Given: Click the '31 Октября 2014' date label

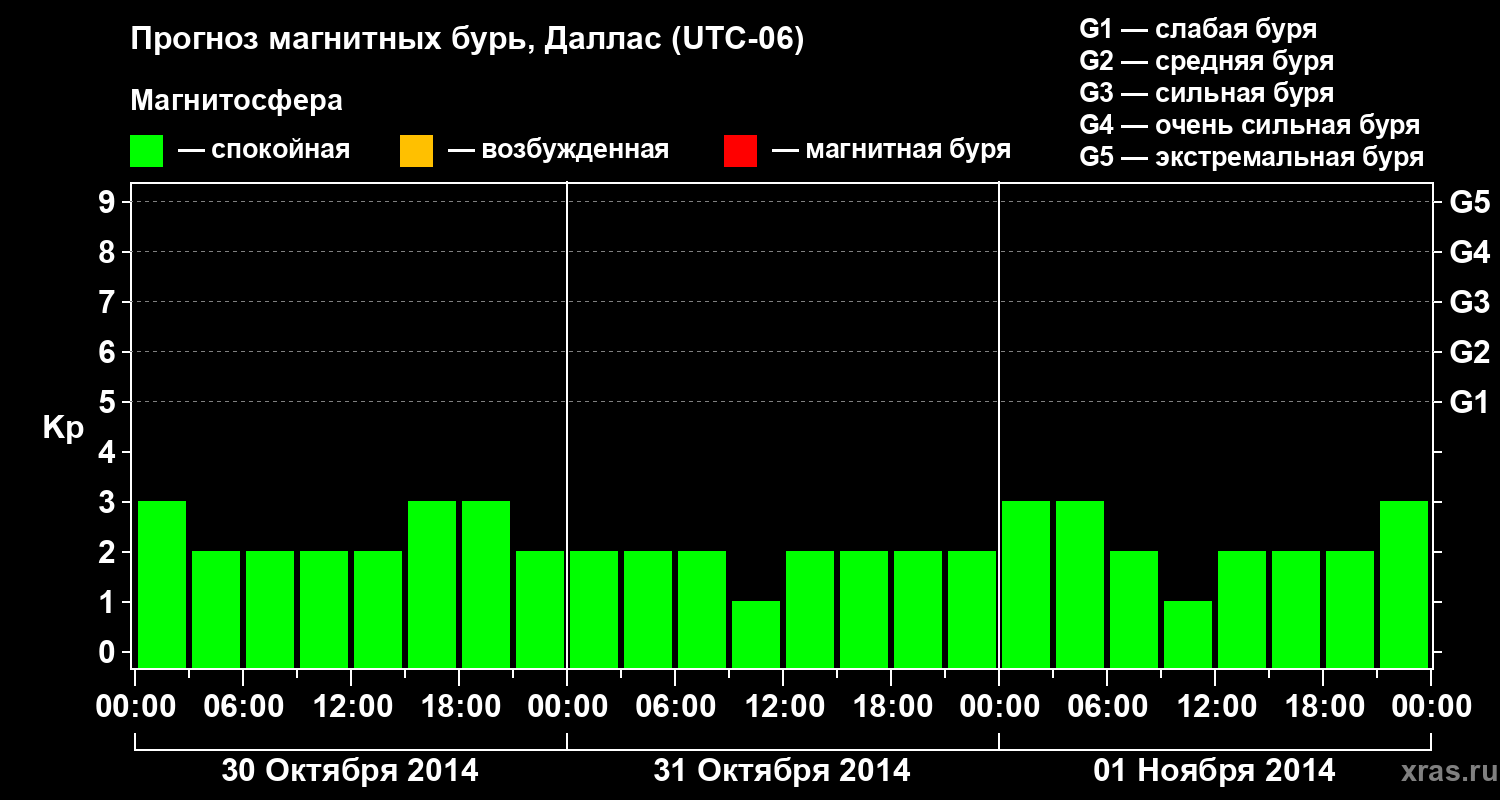Looking at the screenshot, I should [782, 771].
